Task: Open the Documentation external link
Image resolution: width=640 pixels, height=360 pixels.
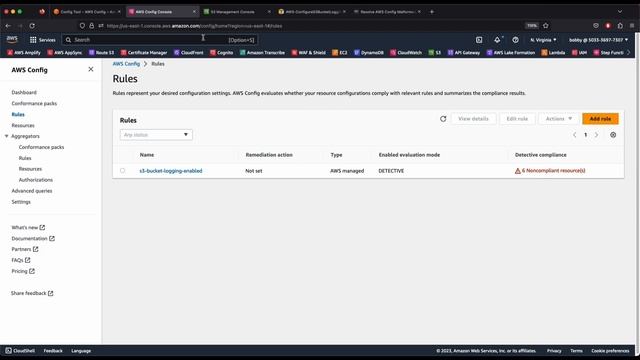Action: 33,238
